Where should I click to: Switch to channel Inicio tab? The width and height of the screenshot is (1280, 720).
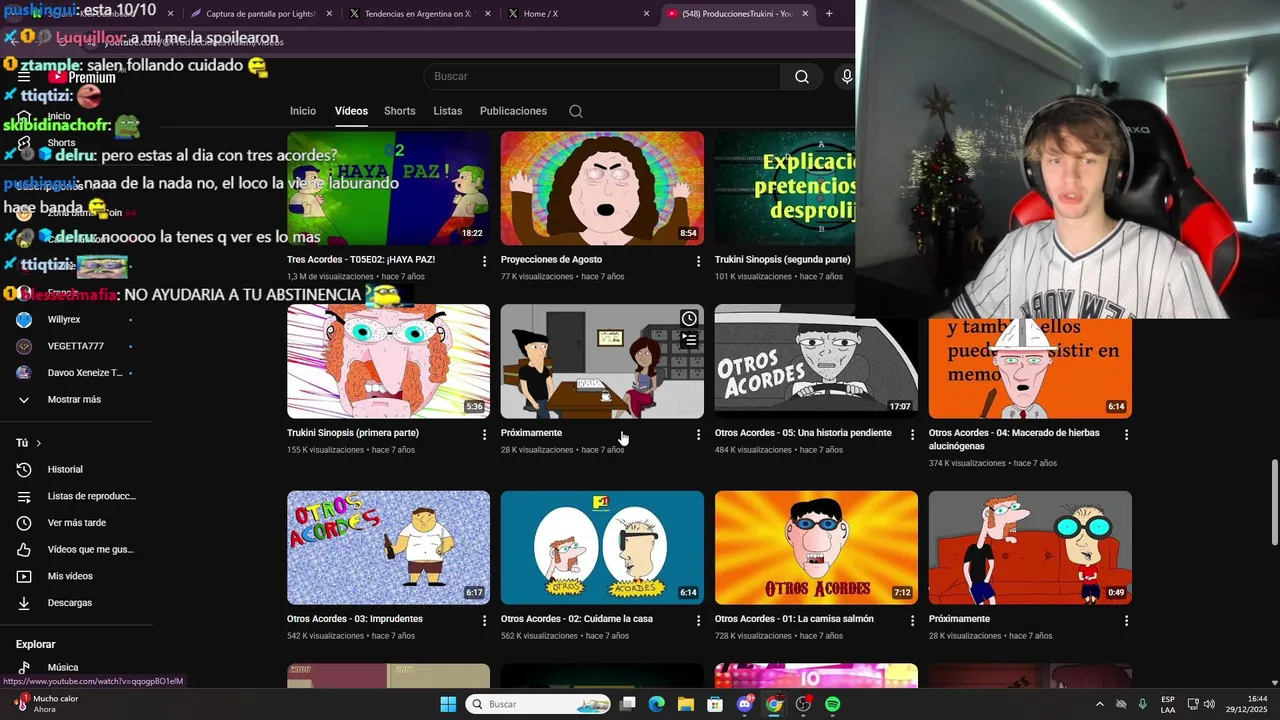point(303,111)
